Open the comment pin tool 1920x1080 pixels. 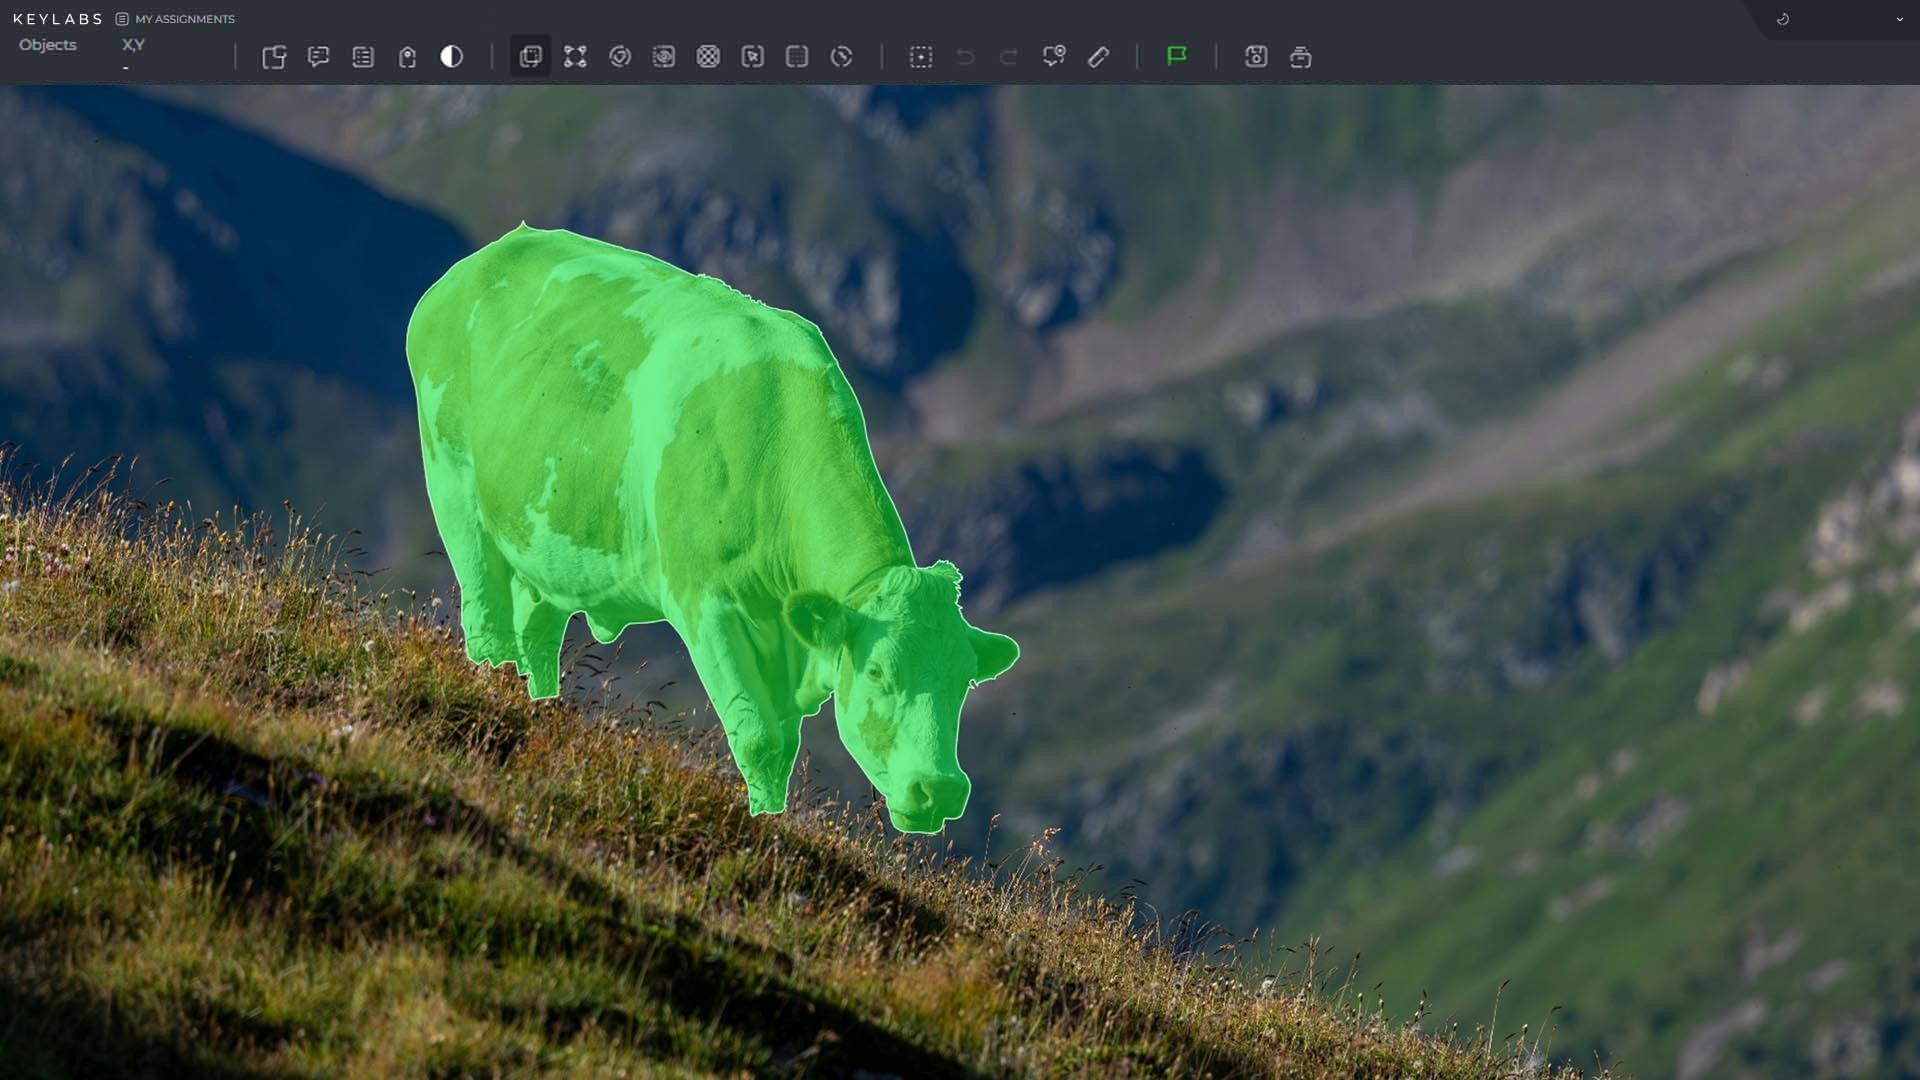pyautogui.click(x=1054, y=57)
